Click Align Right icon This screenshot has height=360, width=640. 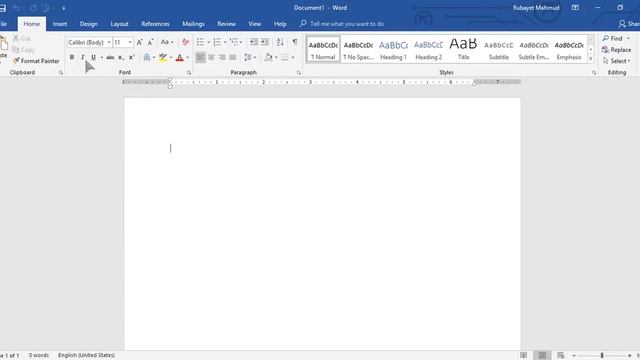[x=222, y=58]
